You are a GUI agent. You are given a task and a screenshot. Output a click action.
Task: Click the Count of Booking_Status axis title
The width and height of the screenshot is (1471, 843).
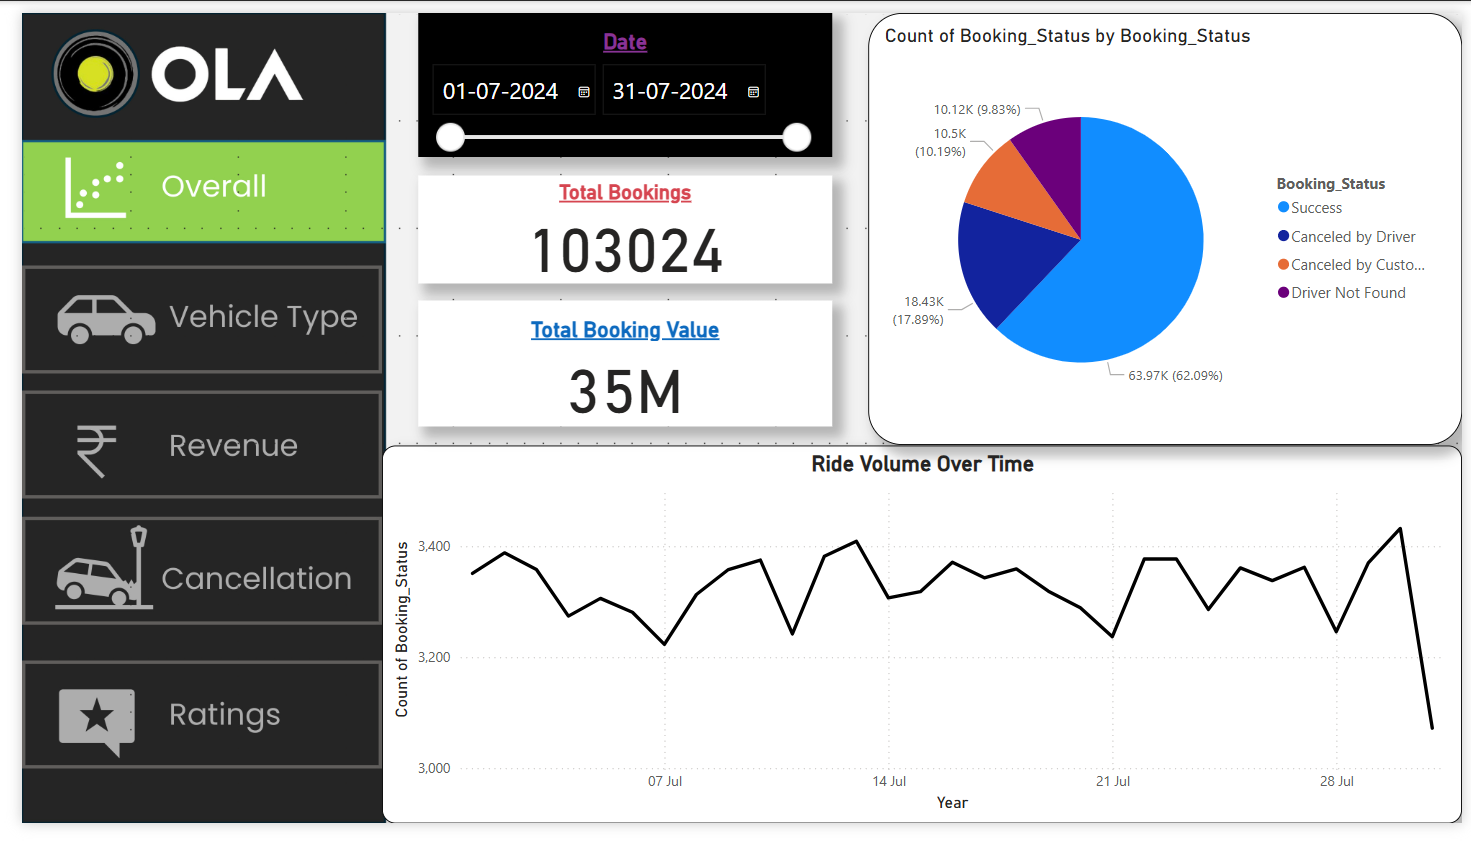(x=402, y=630)
